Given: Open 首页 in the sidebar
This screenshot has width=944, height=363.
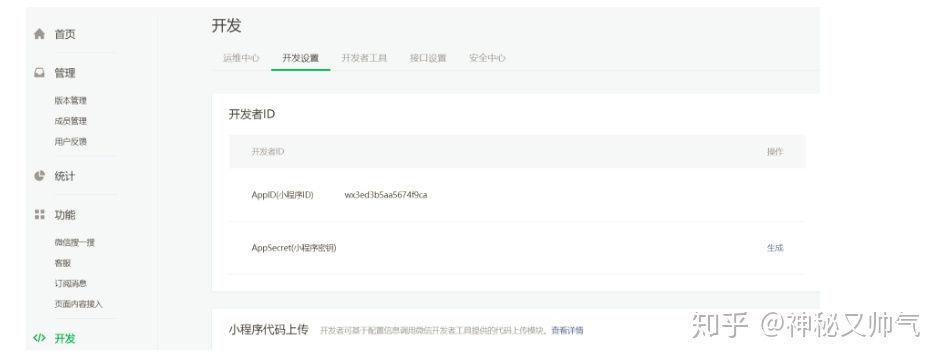Looking at the screenshot, I should tap(65, 34).
